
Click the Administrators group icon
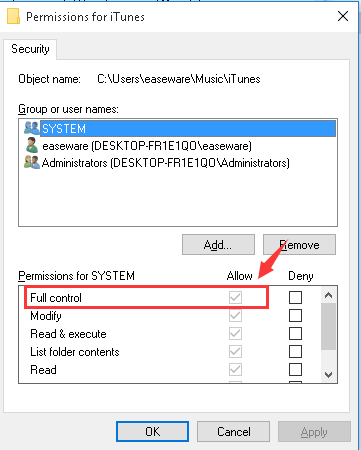click(32, 162)
